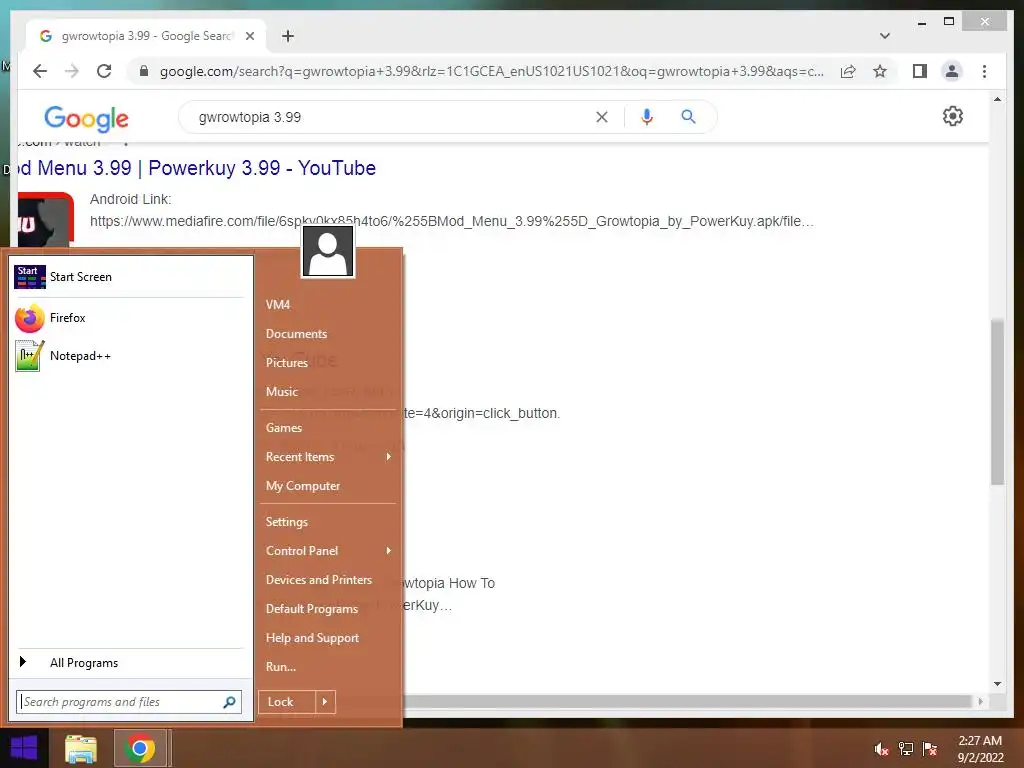The image size is (1024, 768).
Task: Click Chrome's forward arrow button
Action: click(72, 71)
